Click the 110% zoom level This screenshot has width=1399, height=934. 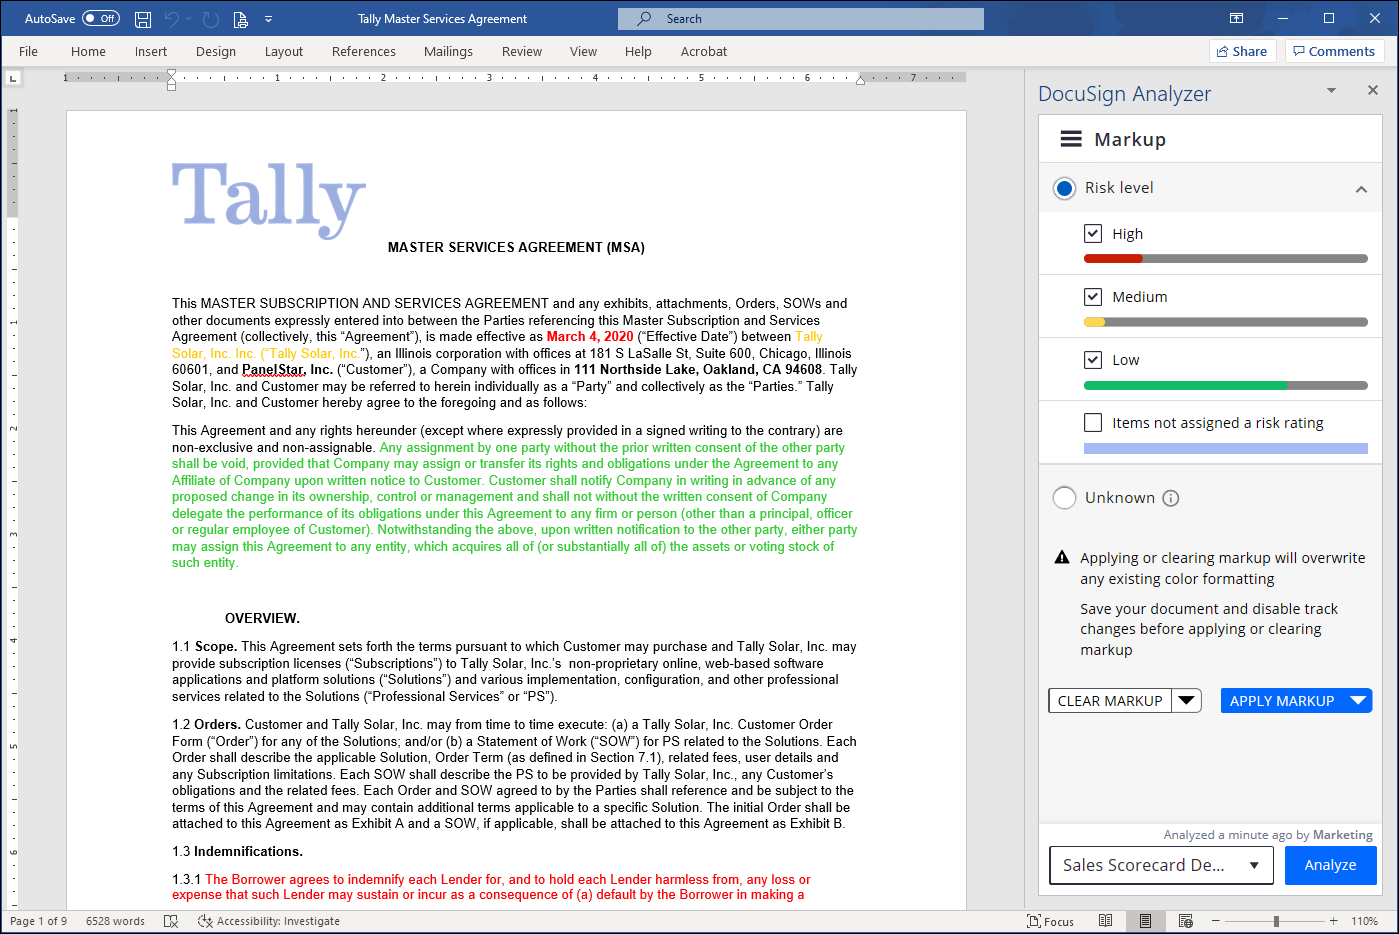pyautogui.click(x=1364, y=921)
